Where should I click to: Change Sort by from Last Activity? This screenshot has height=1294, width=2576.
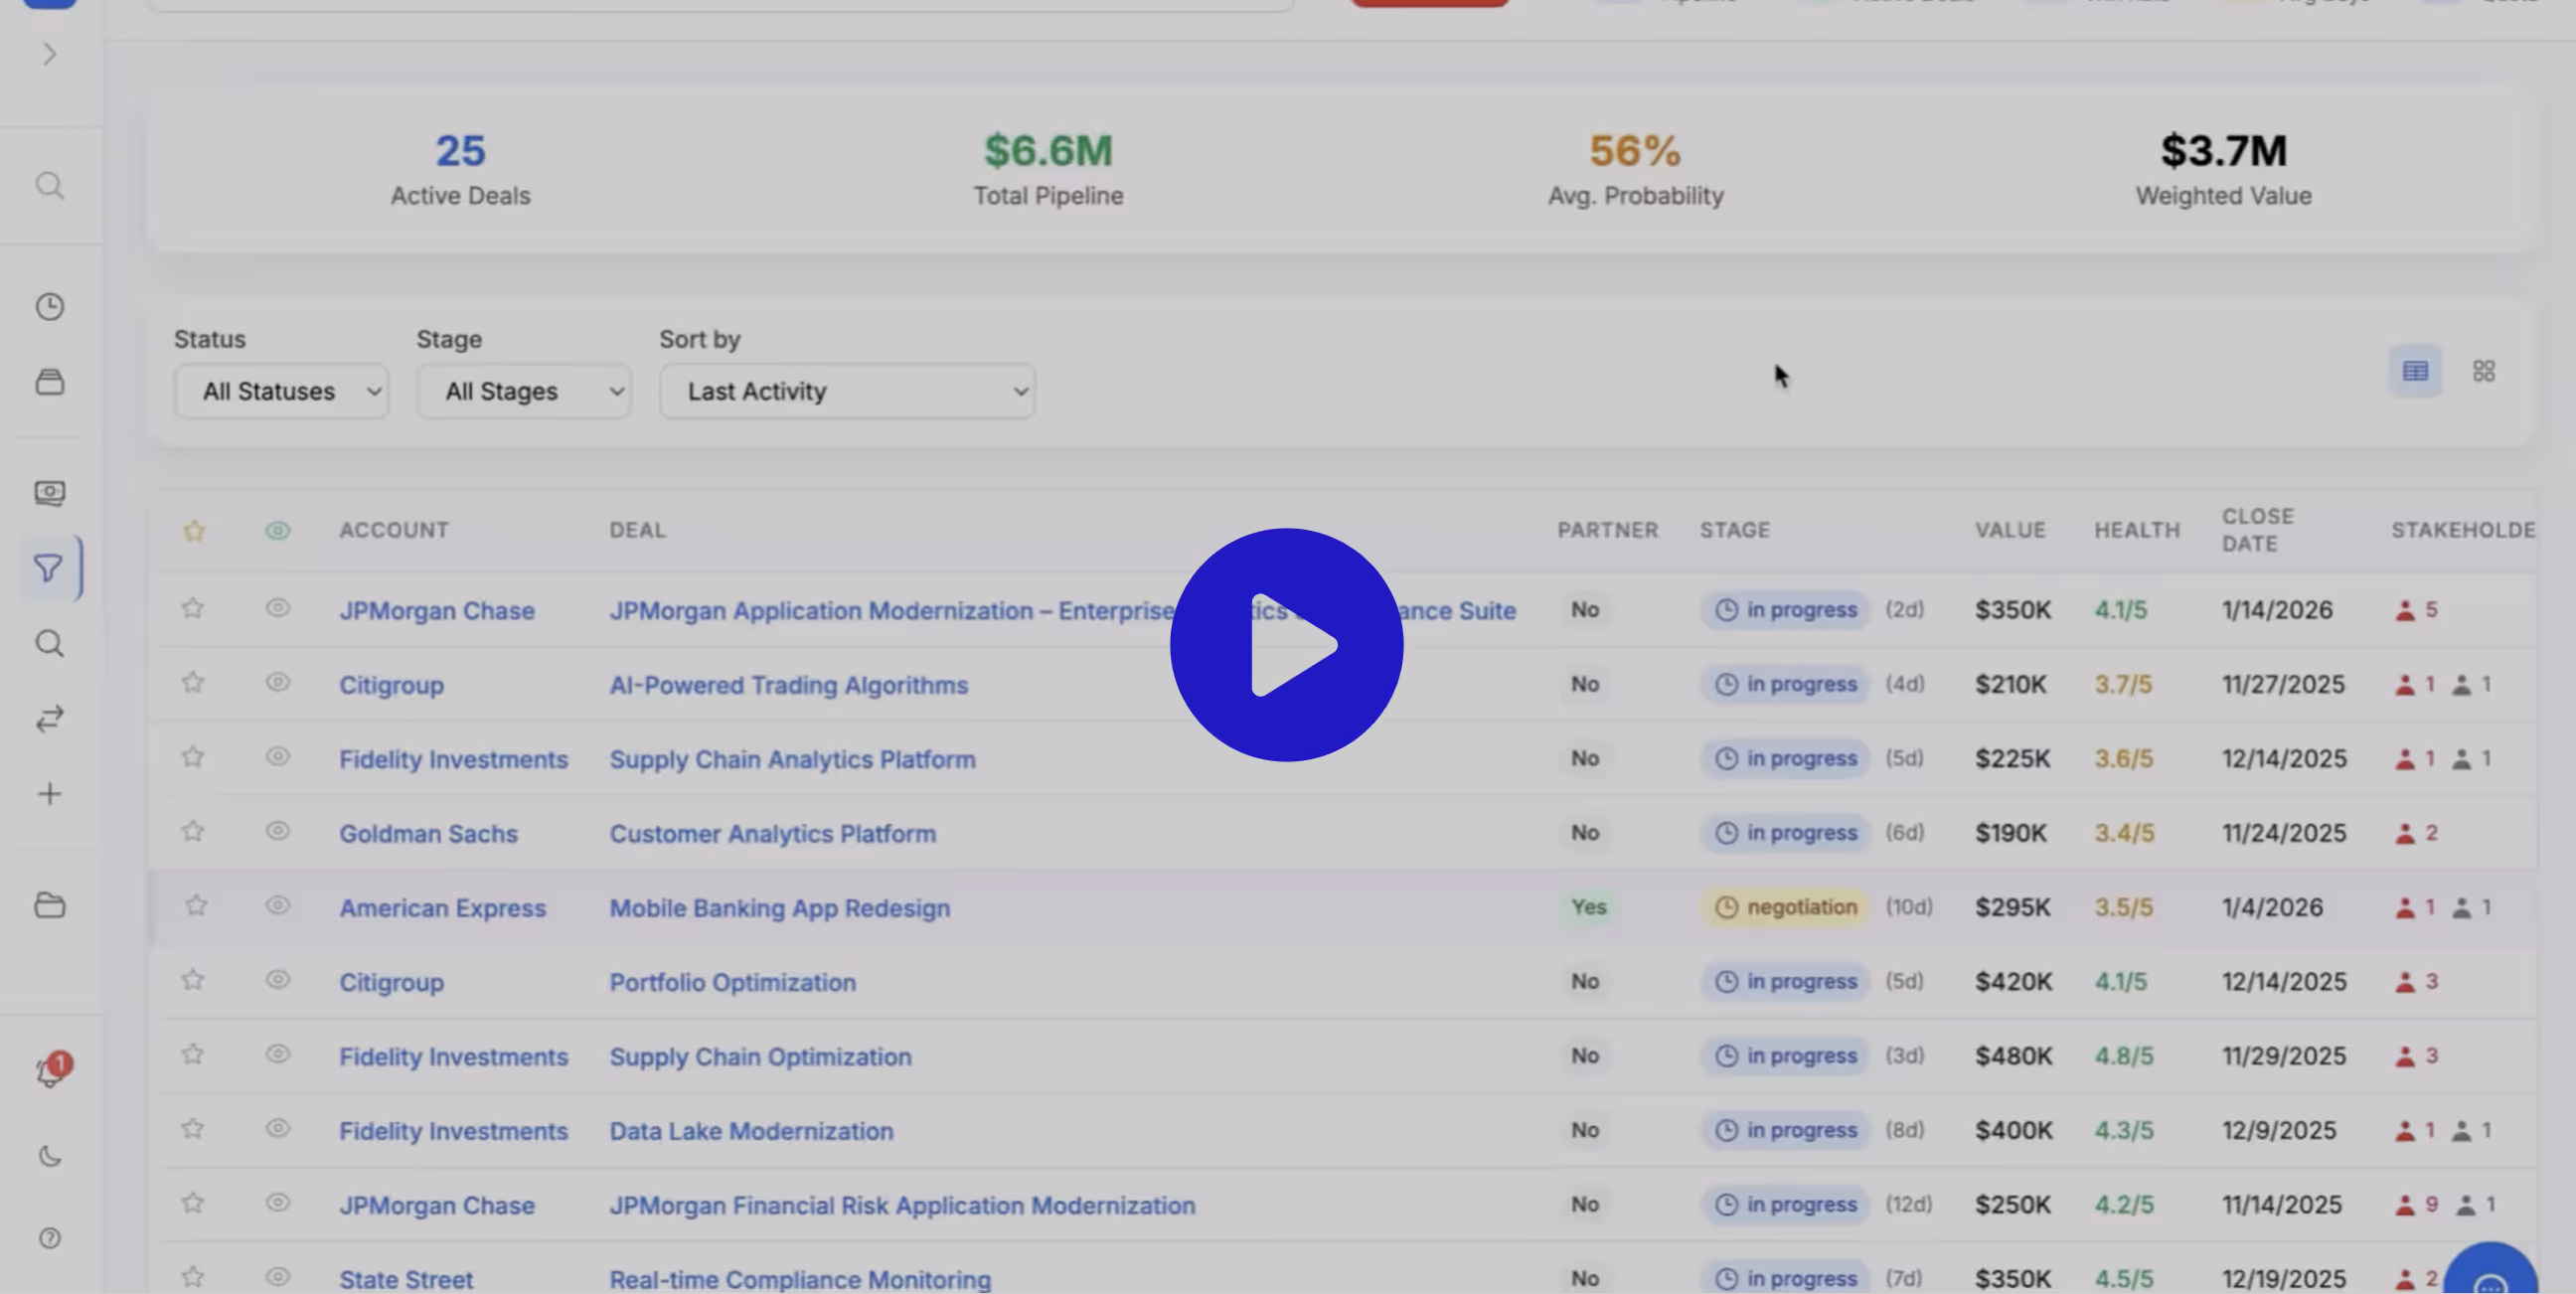846,391
